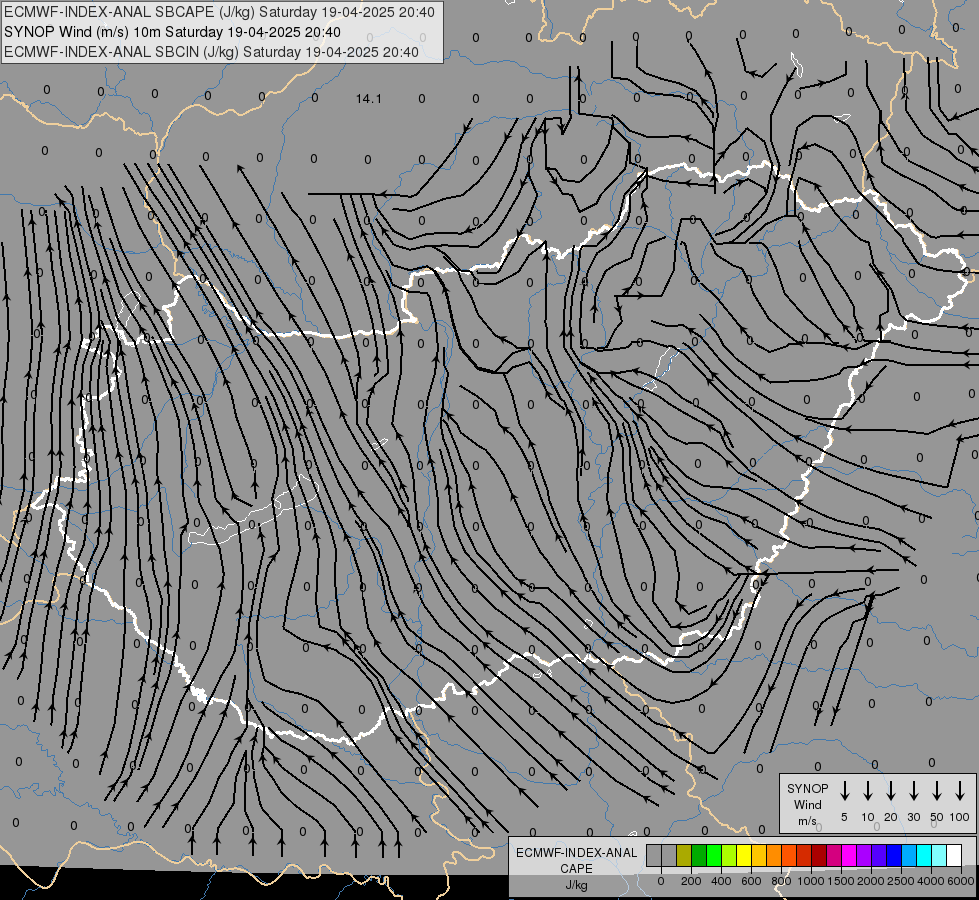Click the wind legend arrow above 5
This screenshot has height=900, width=979.
click(x=844, y=791)
